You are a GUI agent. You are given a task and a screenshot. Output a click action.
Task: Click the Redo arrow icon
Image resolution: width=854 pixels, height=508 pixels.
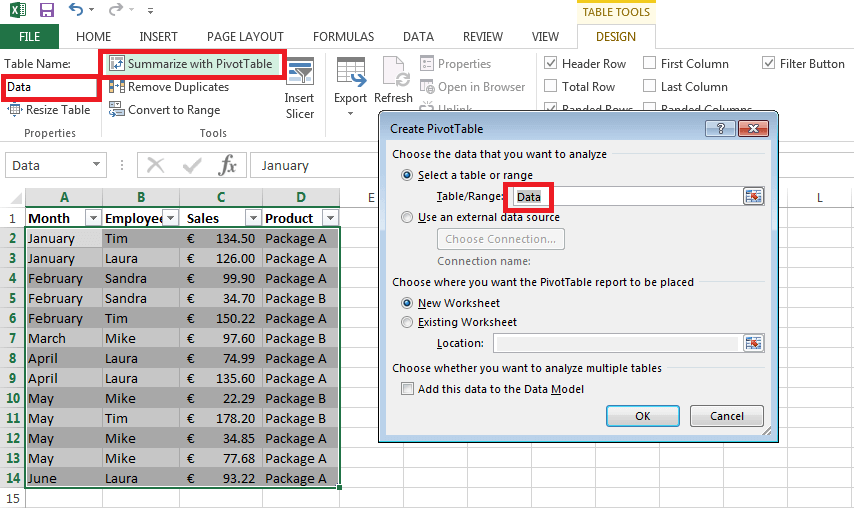[x=115, y=9]
